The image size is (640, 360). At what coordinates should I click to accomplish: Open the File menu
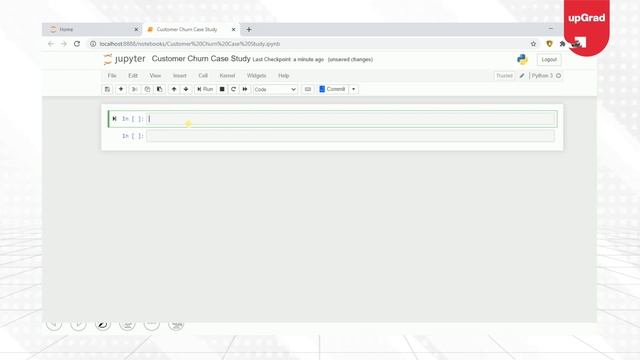point(112,76)
